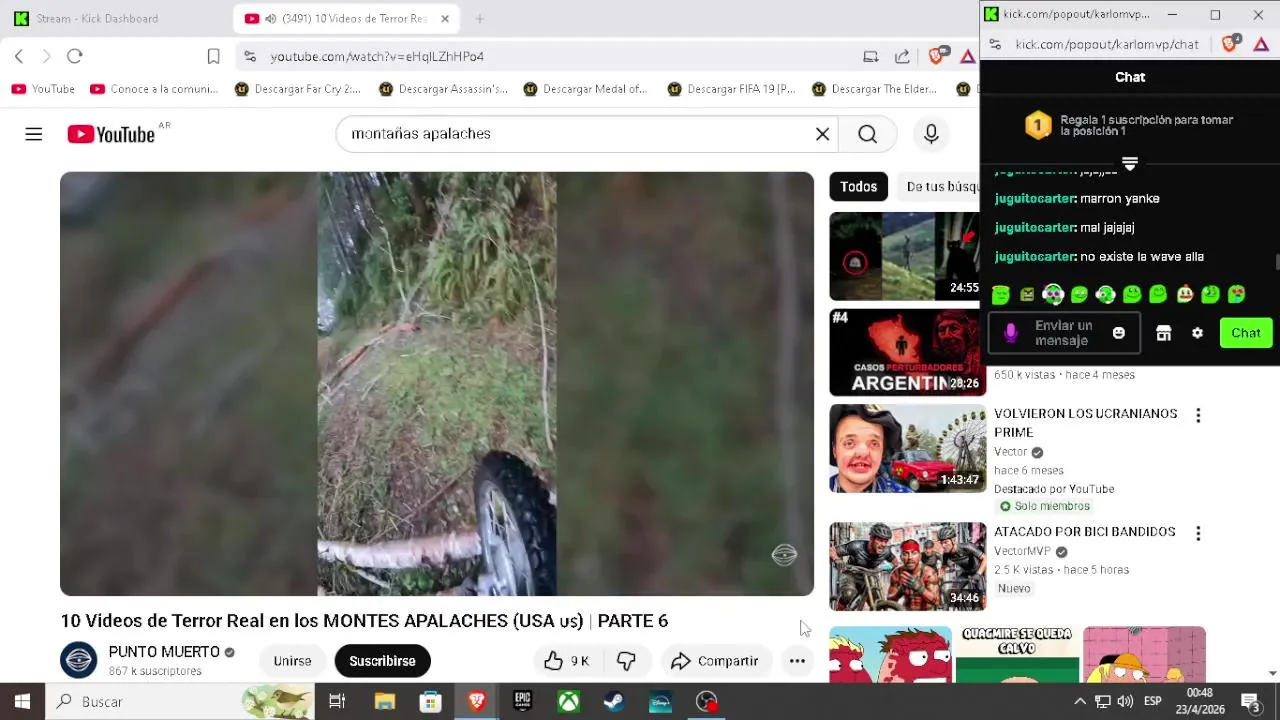The width and height of the screenshot is (1280, 720).
Task: Open the Windows notification center
Action: tap(1251, 702)
